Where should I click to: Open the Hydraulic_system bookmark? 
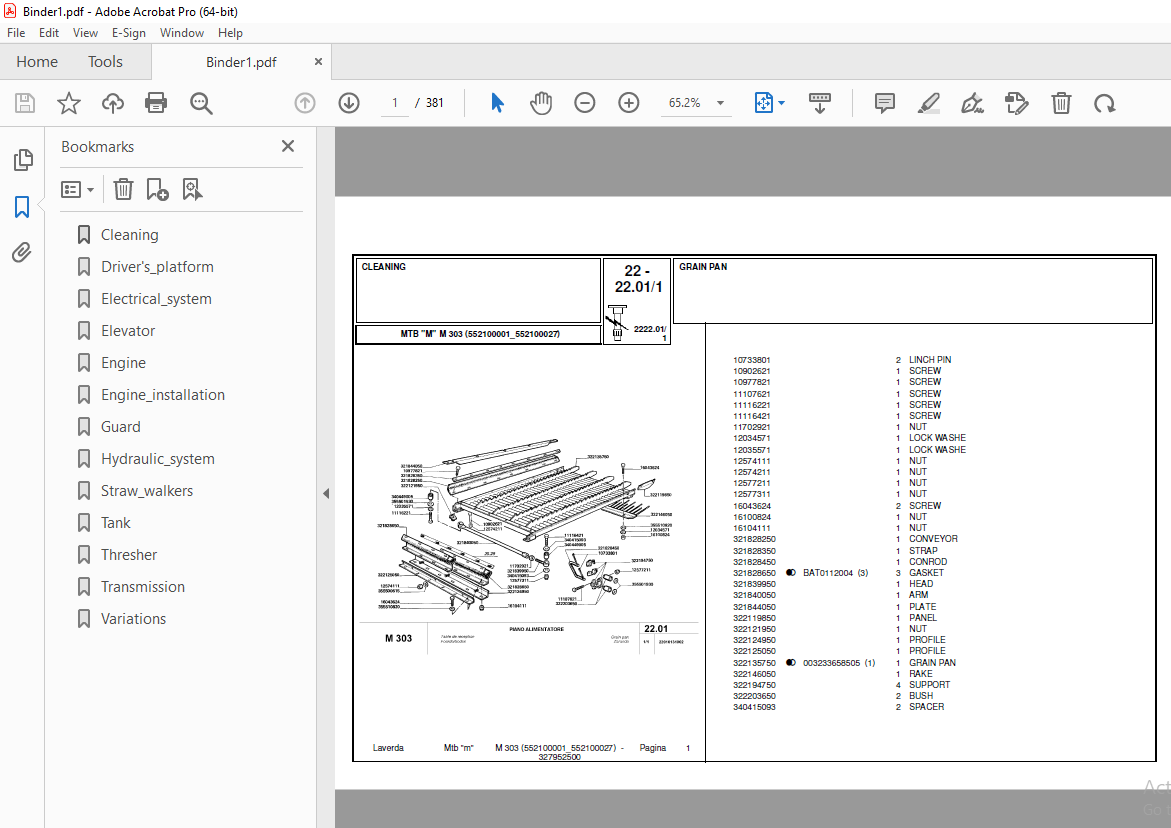click(158, 459)
